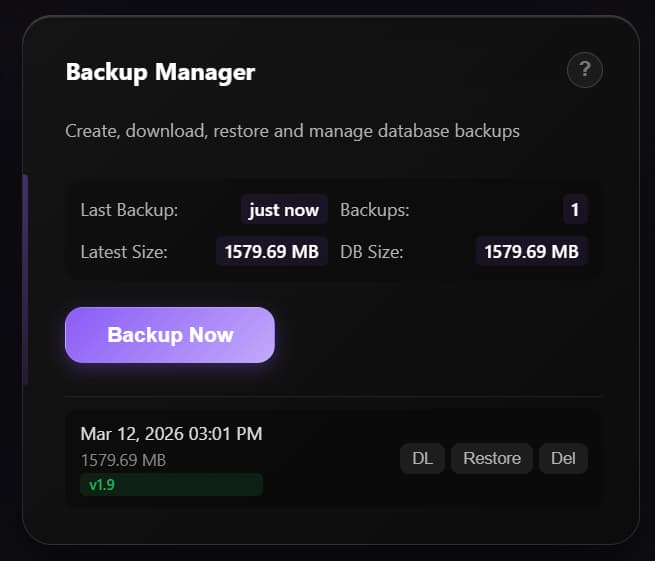Click the backup entry size 1579.69 MB text
Image resolution: width=655 pixels, height=561 pixels.
point(123,460)
